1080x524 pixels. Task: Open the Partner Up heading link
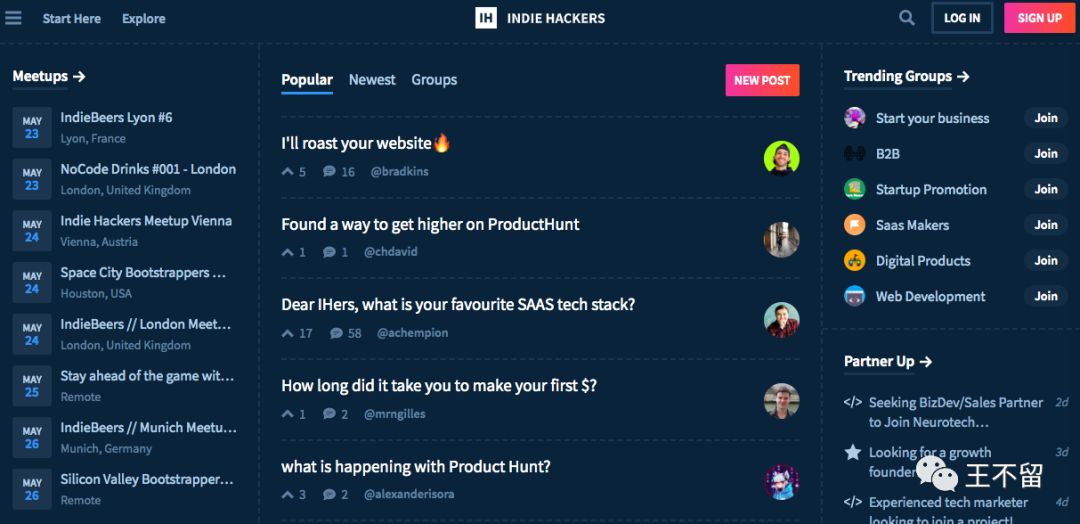888,361
